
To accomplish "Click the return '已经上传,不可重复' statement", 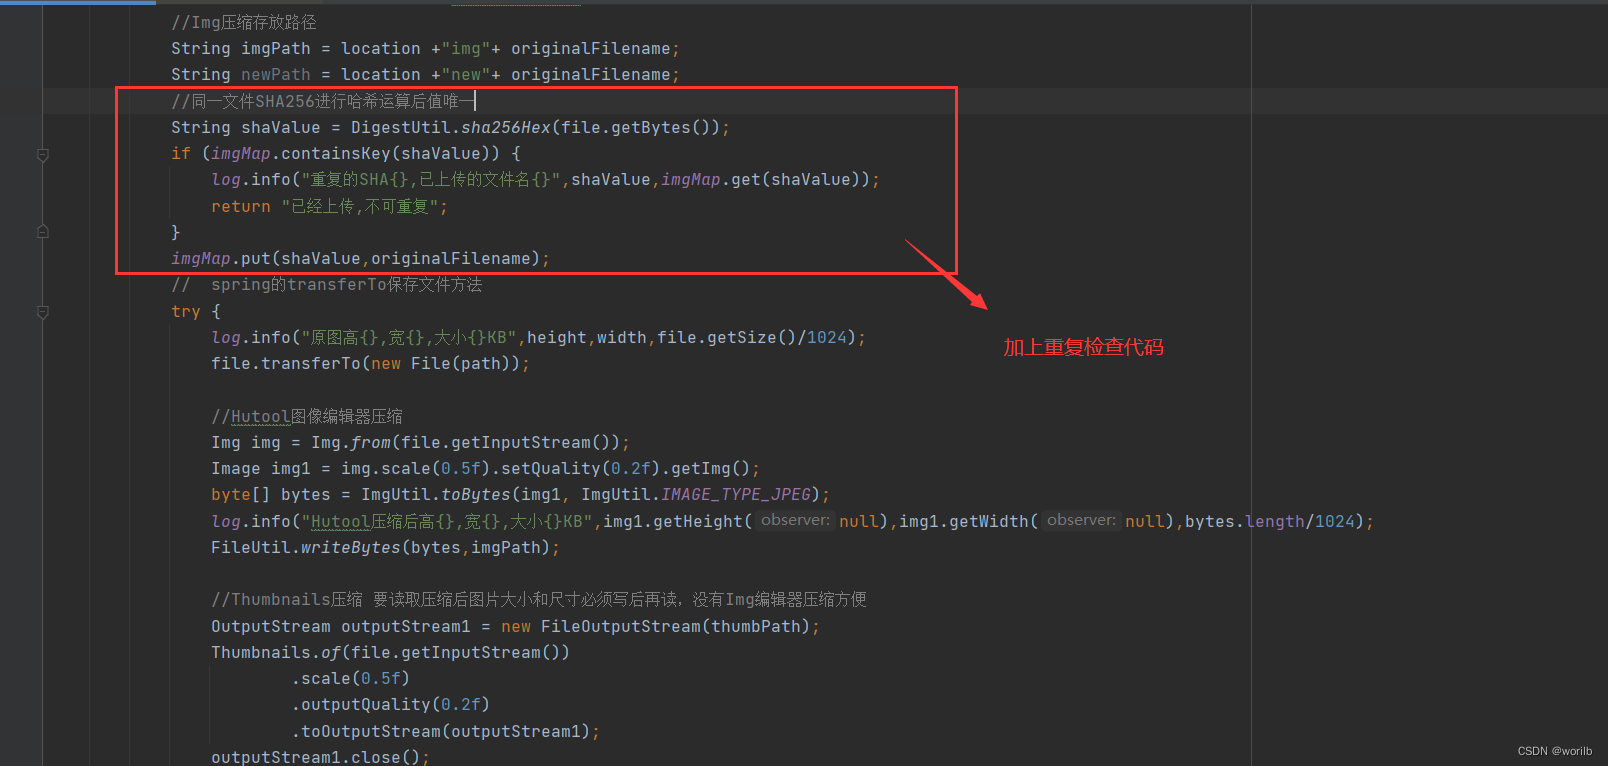I will click(x=329, y=206).
